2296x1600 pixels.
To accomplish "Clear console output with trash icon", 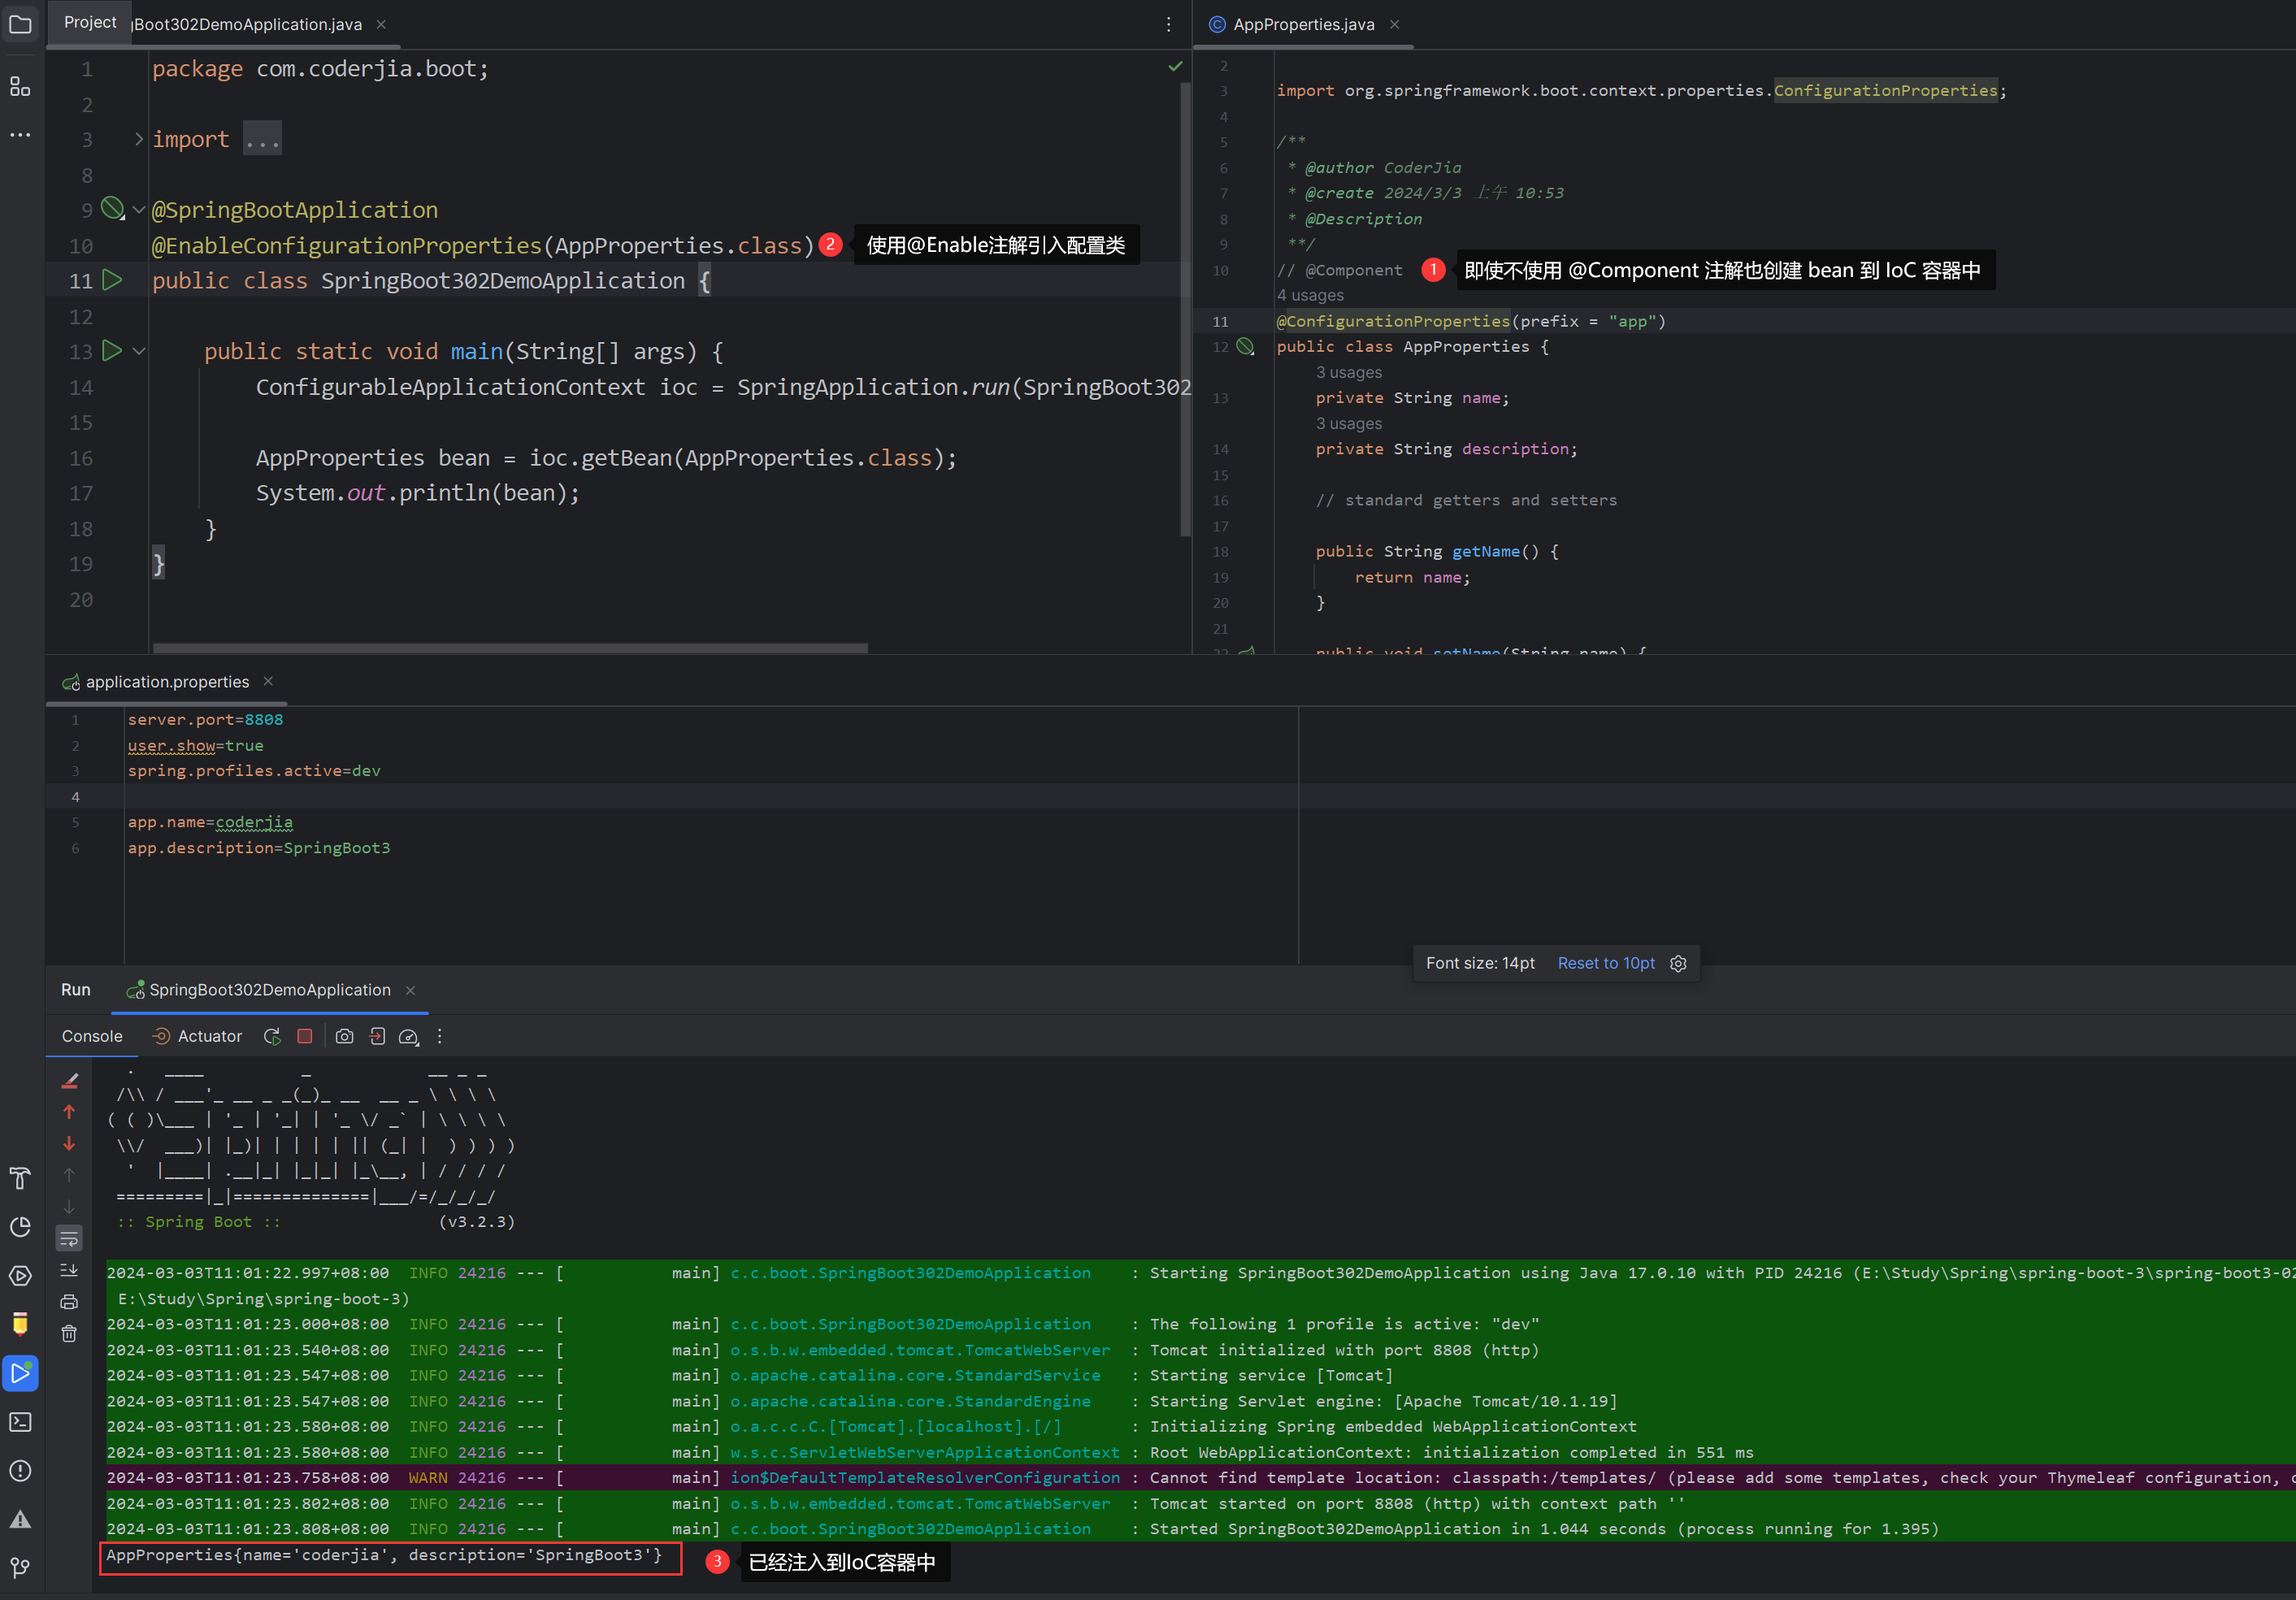I will pos(69,1334).
